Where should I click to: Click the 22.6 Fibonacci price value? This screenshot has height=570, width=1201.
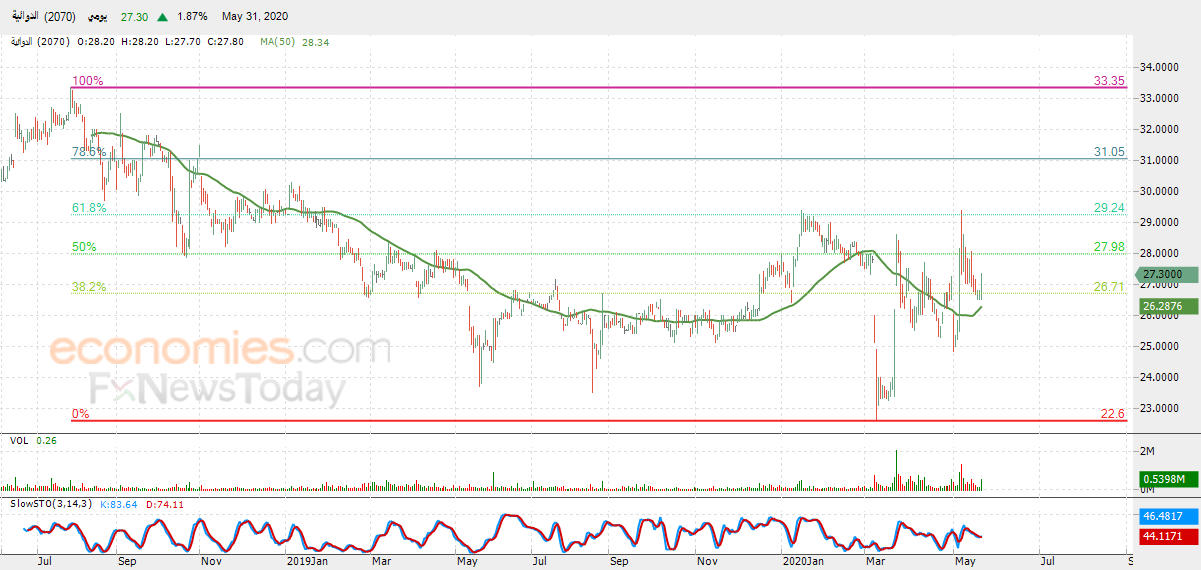click(x=1114, y=413)
